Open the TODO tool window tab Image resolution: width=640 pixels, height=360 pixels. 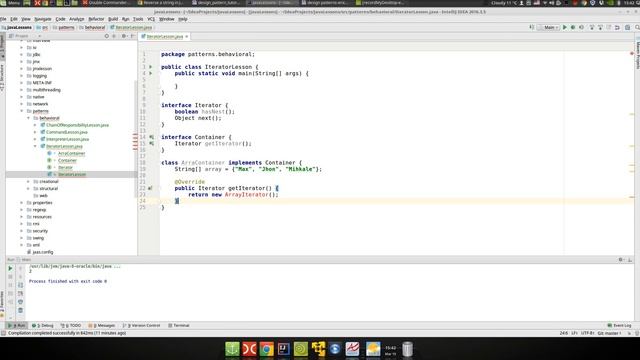coord(71,326)
